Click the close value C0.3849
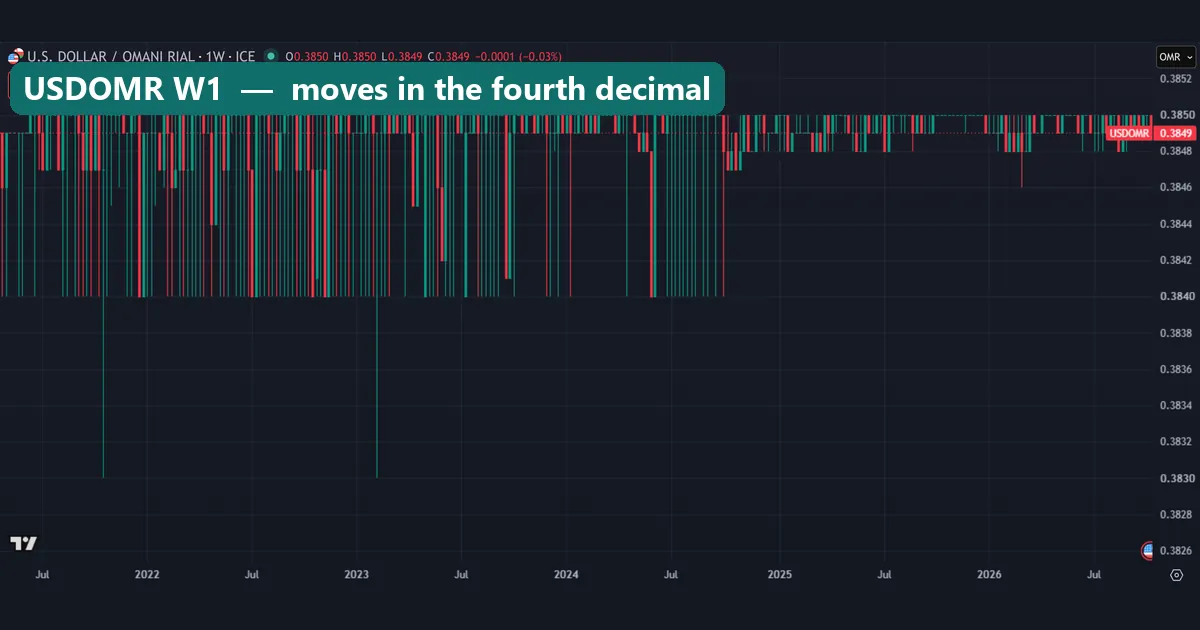 (x=450, y=56)
